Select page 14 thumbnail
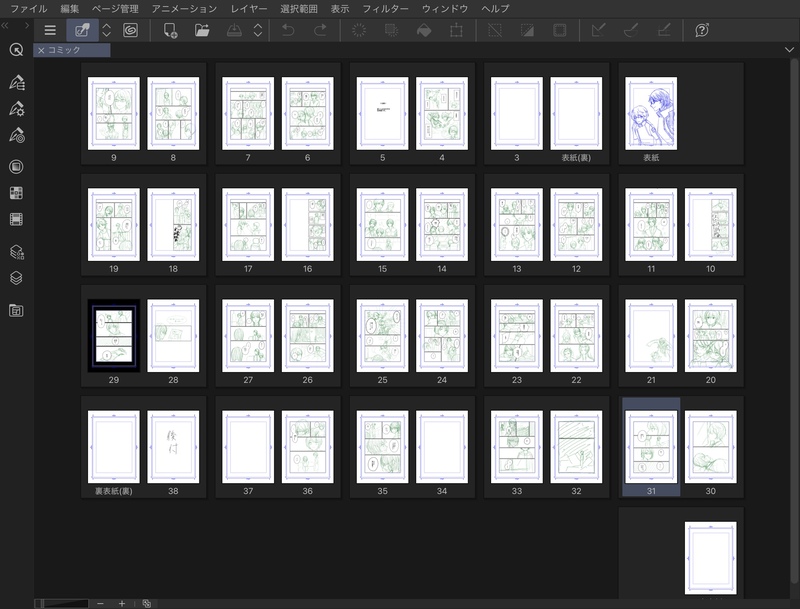This screenshot has height=609, width=800. pyautogui.click(x=442, y=224)
